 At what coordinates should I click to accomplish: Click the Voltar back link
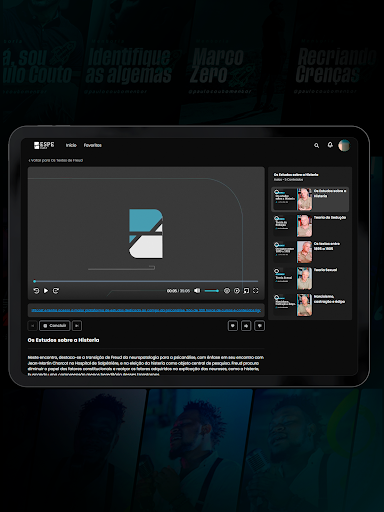point(56,160)
